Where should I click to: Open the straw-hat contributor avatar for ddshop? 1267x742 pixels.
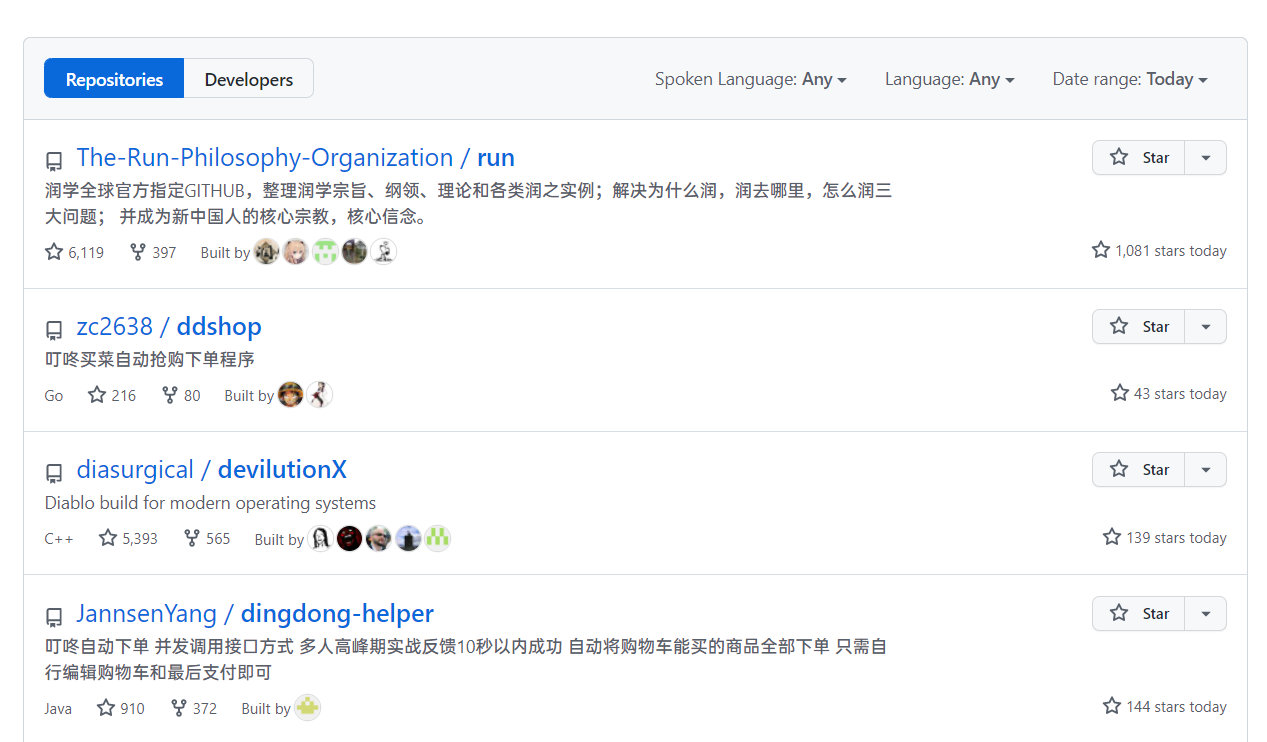tap(290, 395)
